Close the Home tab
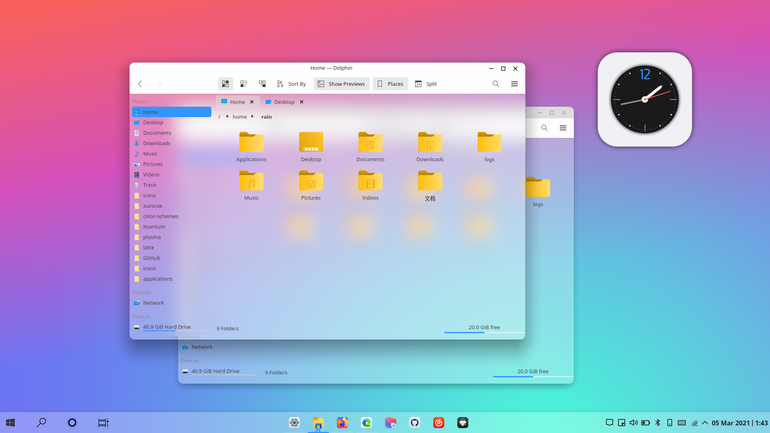 tap(252, 102)
